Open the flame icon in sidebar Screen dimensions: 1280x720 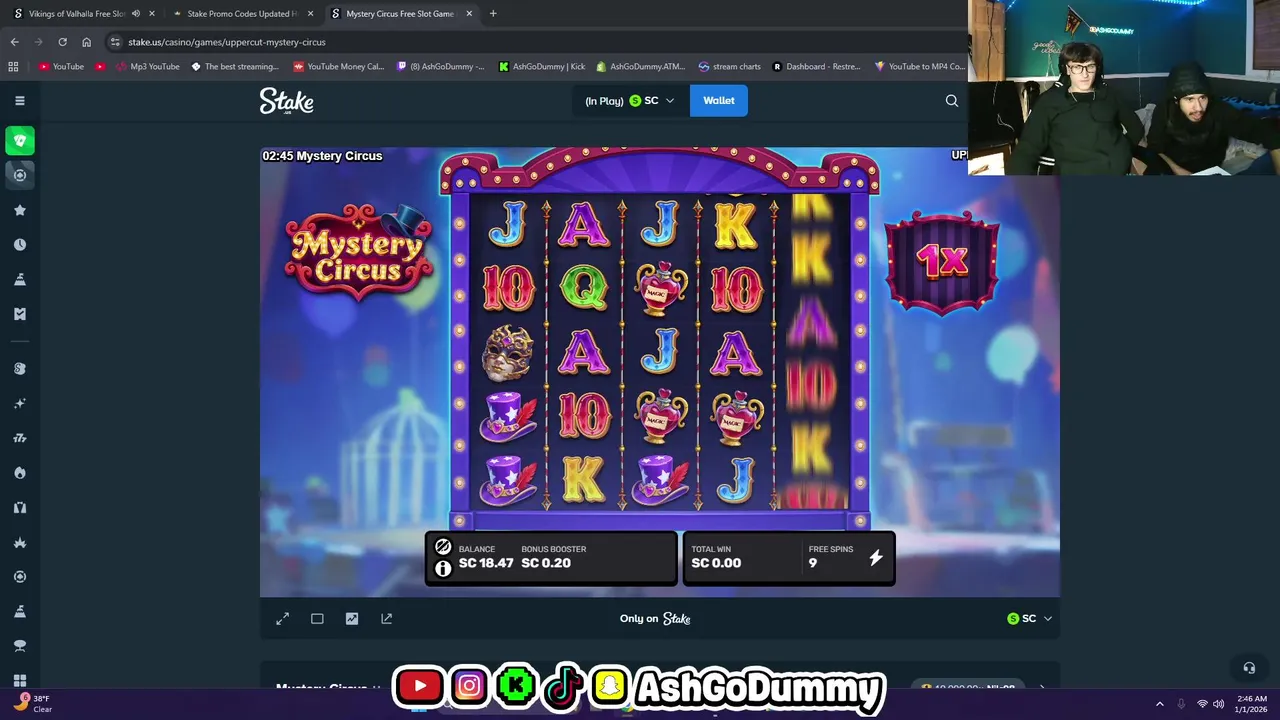point(19,473)
